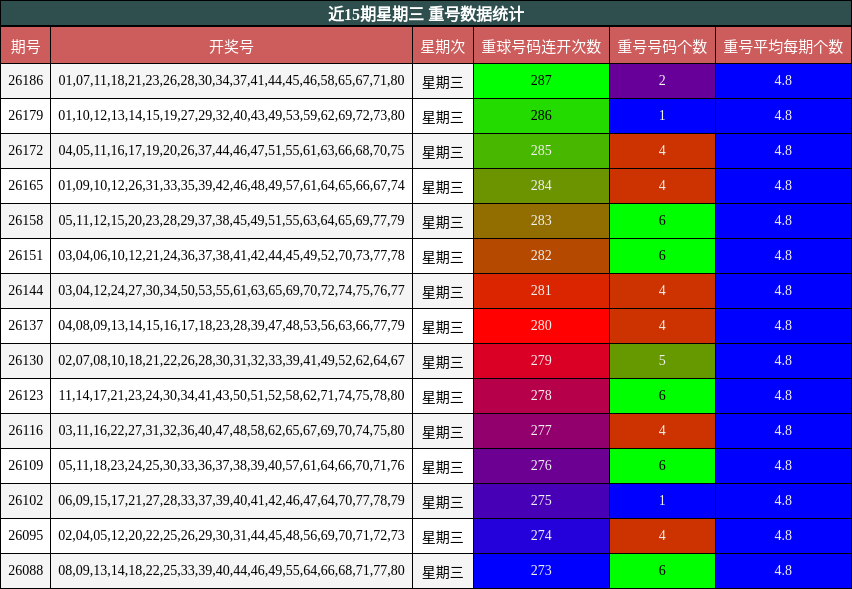Screen dimensions: 852x589
Task: Click the draw numbers for issue 26116
Action: click(231, 430)
